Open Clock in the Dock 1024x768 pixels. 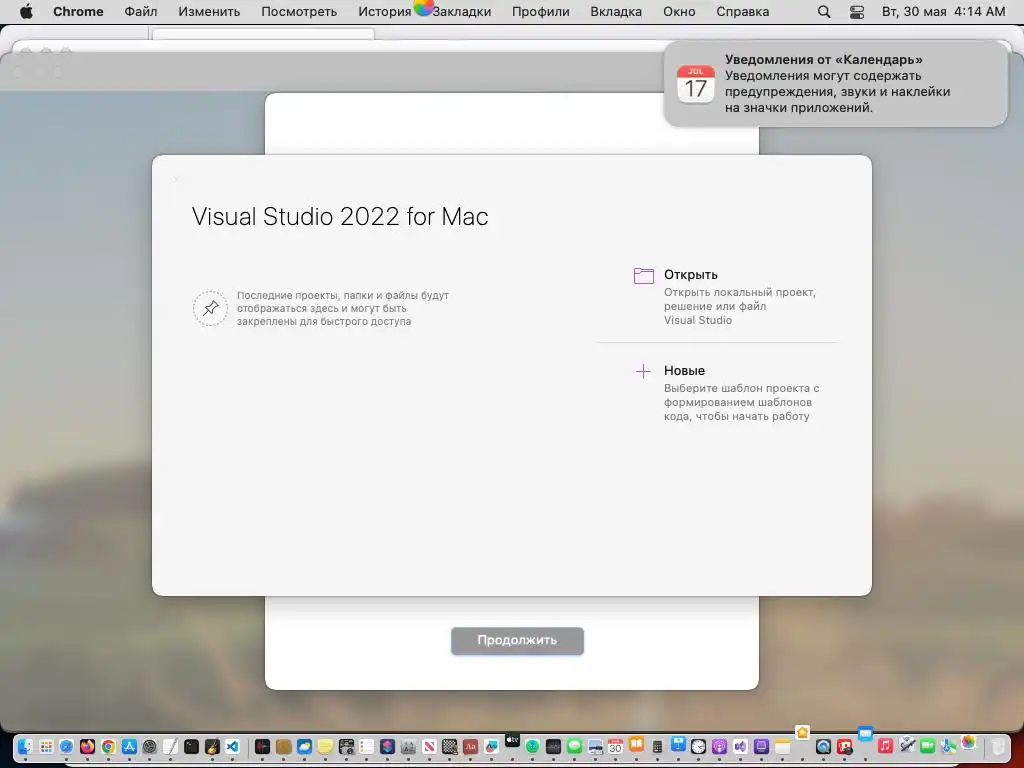point(699,746)
